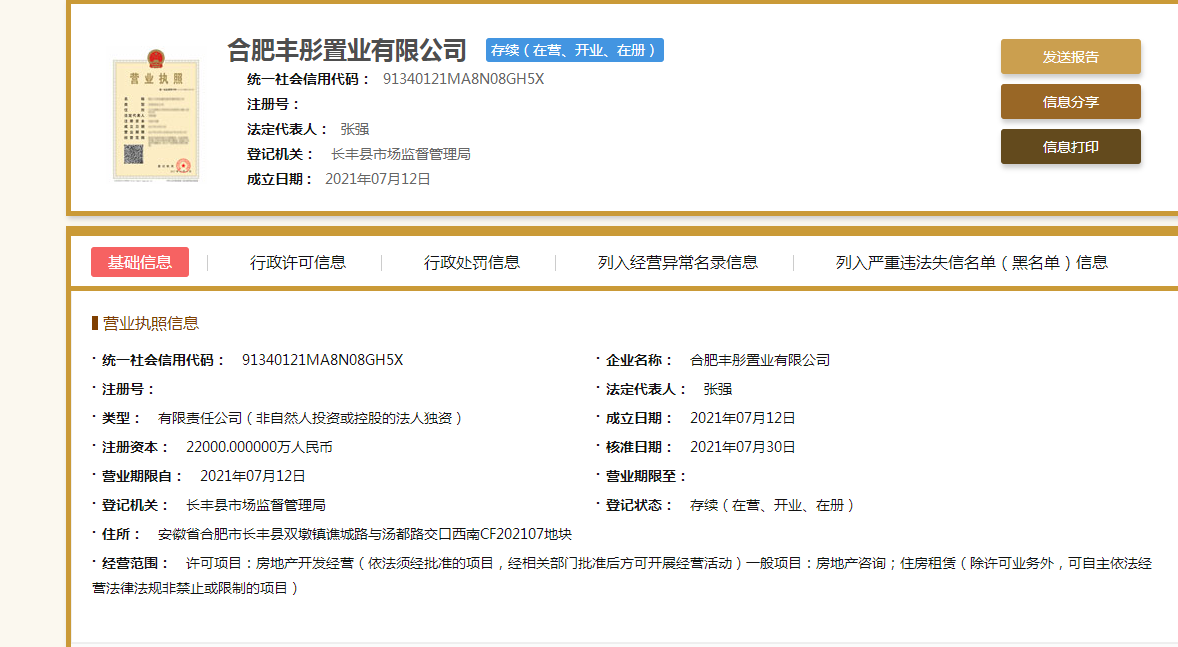The image size is (1178, 647).
Task: Click the 核准日期 value 2021年07月30日
Action: point(742,447)
